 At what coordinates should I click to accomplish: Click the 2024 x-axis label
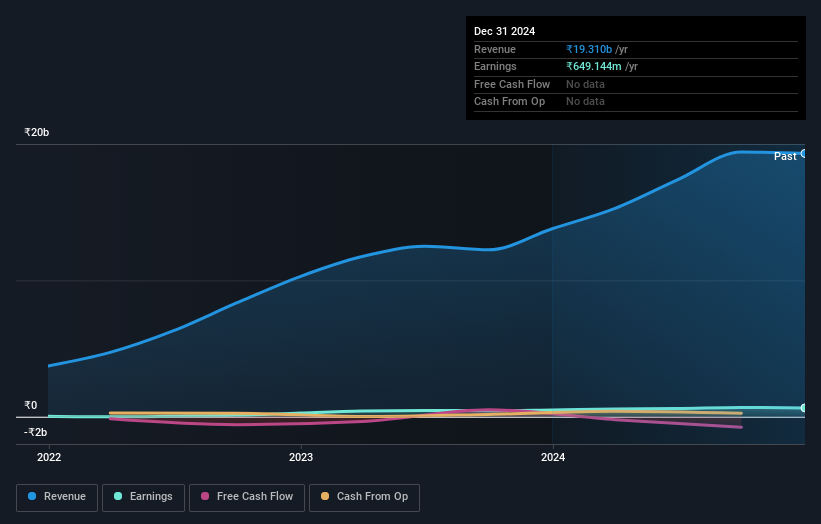coord(553,457)
